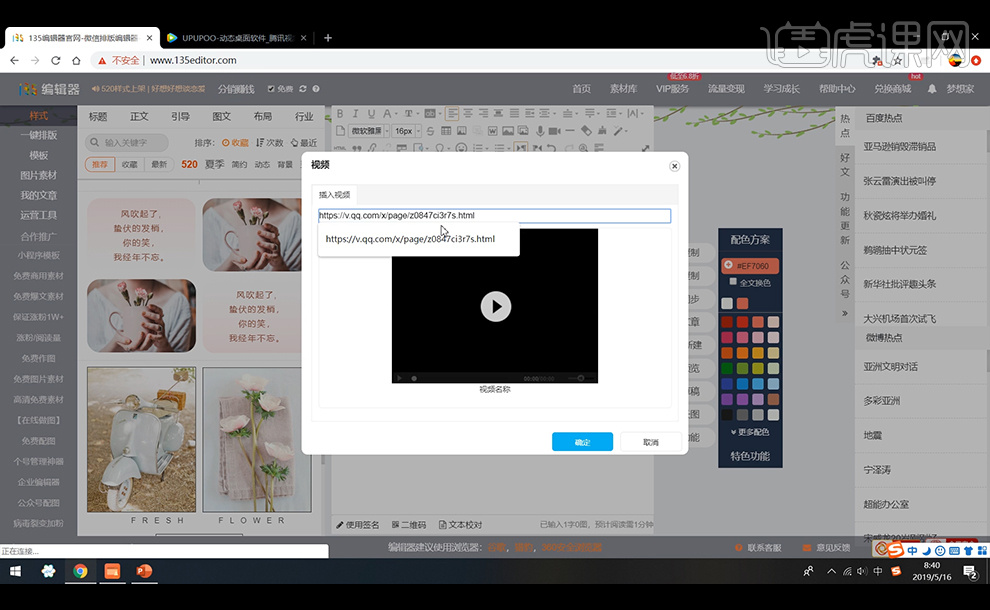Bookmark page with star icon
The width and height of the screenshot is (990, 610).
[897, 61]
